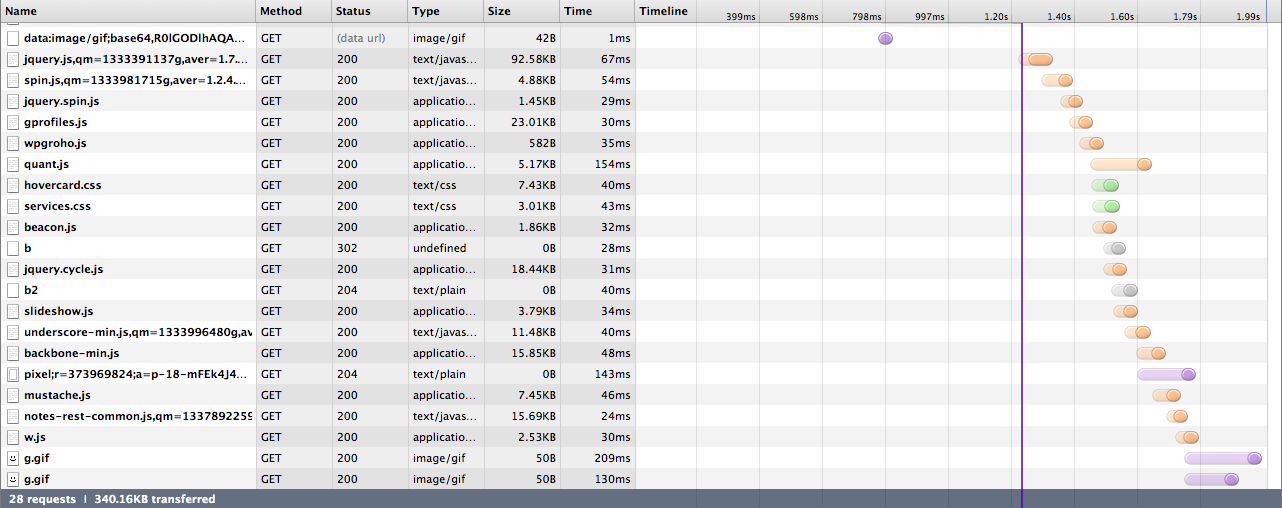Sort by the Status column header

(x=369, y=11)
